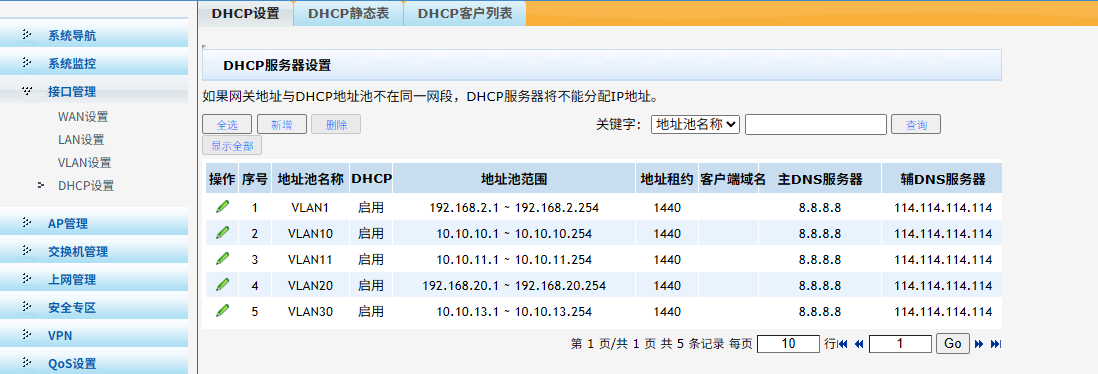Edit the VLAN1 pool with pencil icon
1098x374 pixels.
click(x=223, y=206)
